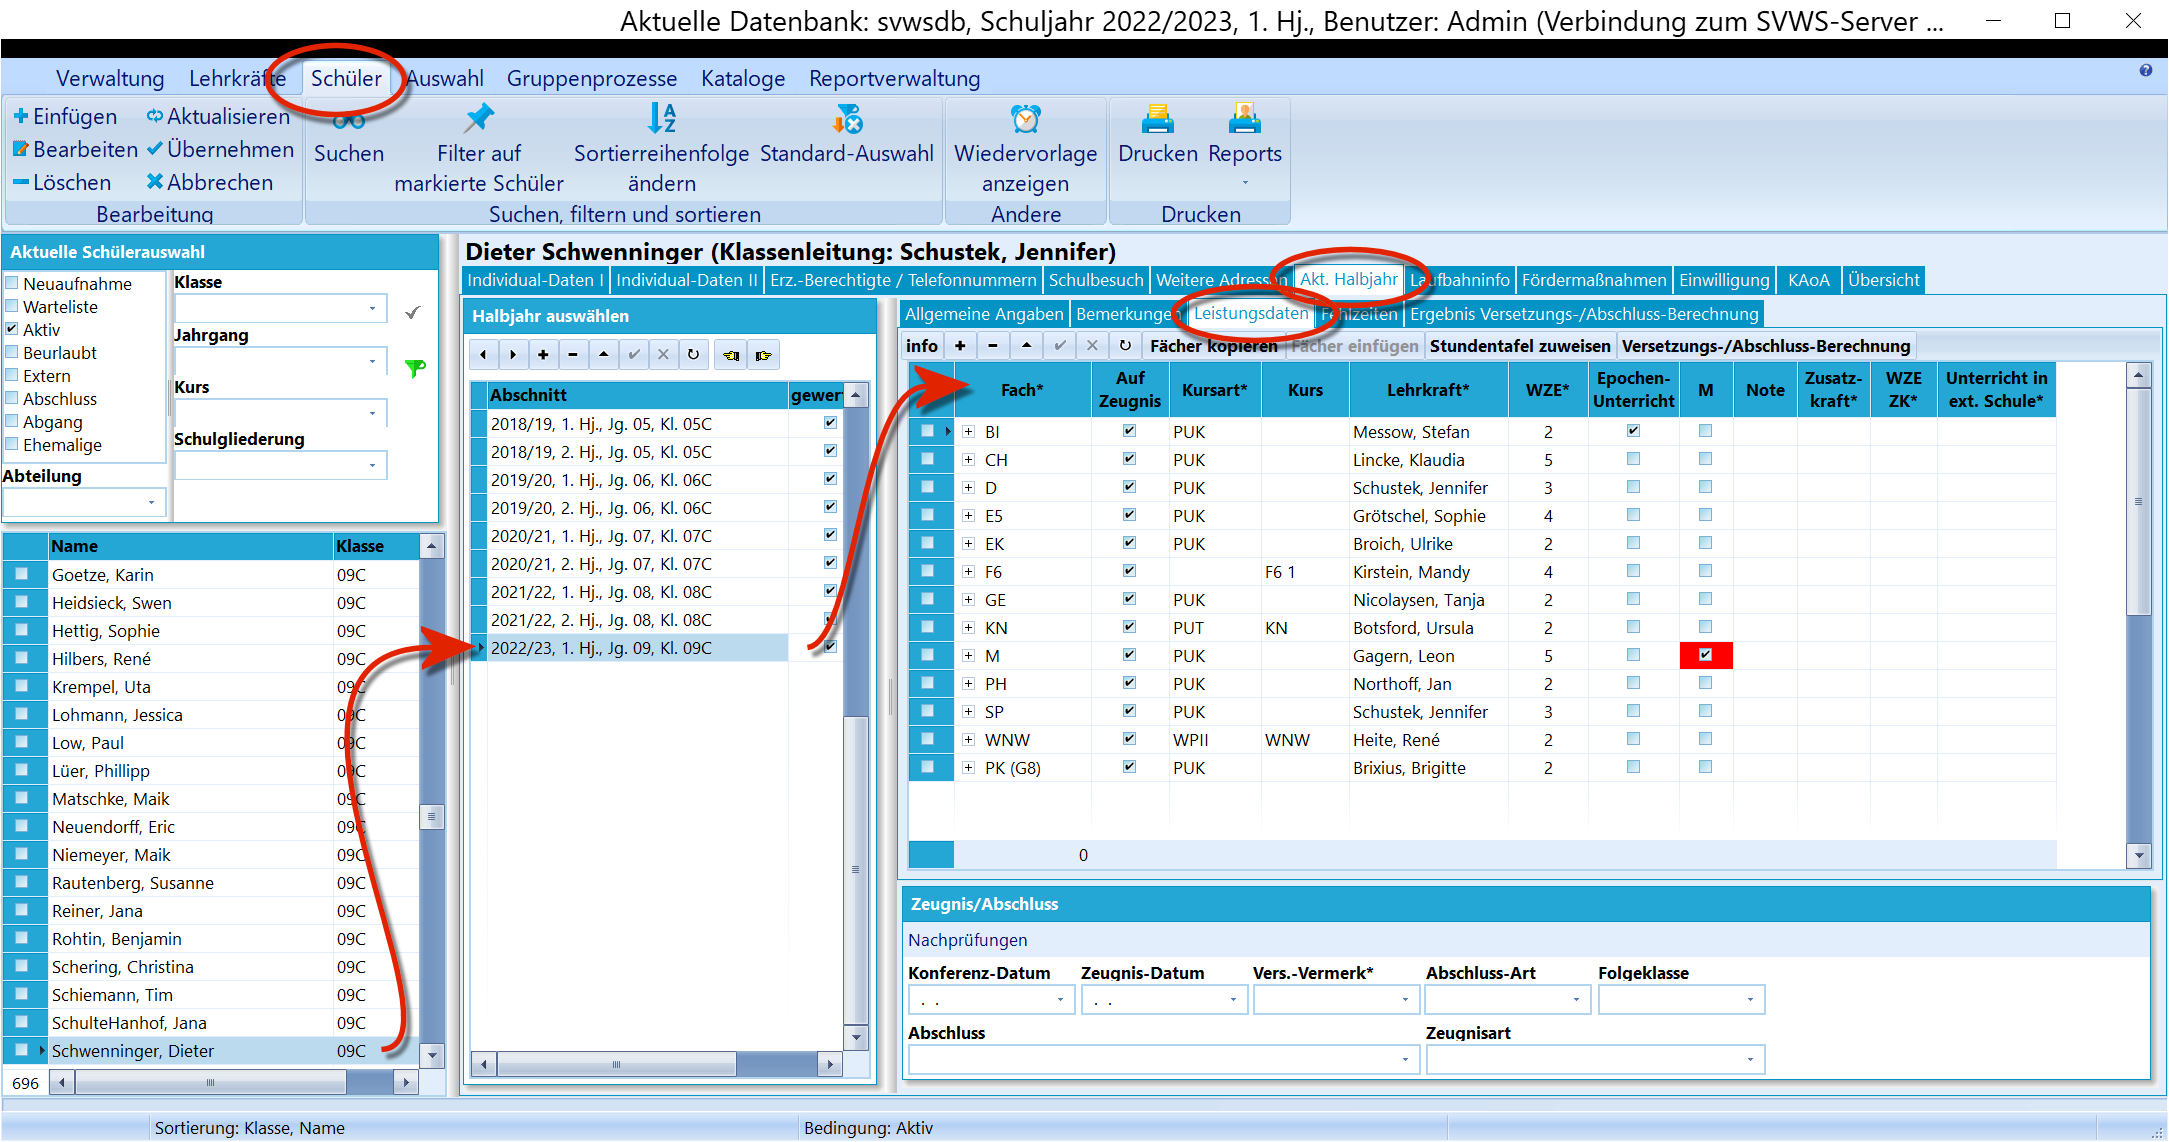Open the Zeugnisart dropdown
This screenshot has height=1142, width=2169.
(x=1750, y=1060)
